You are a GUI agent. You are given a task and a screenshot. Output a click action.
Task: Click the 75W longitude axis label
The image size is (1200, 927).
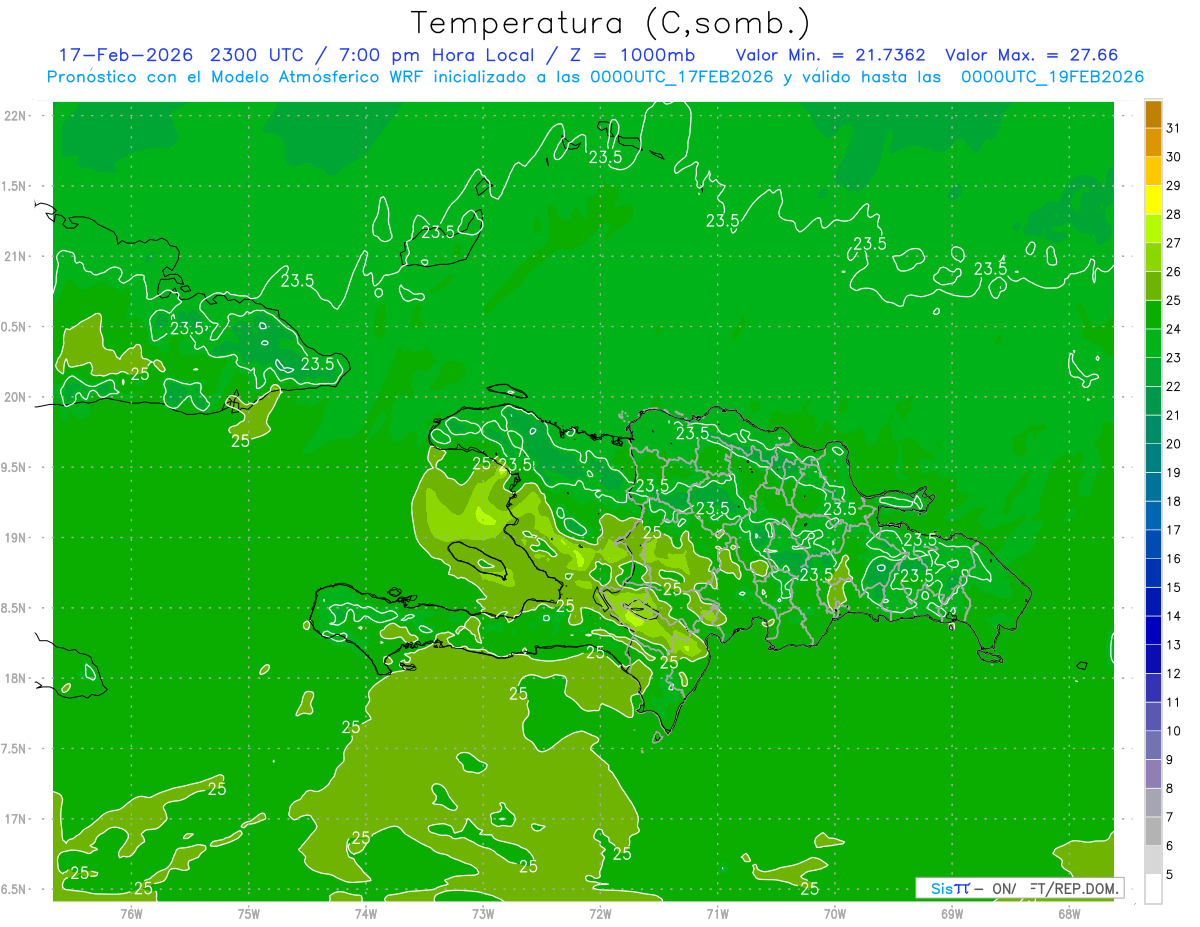249,914
